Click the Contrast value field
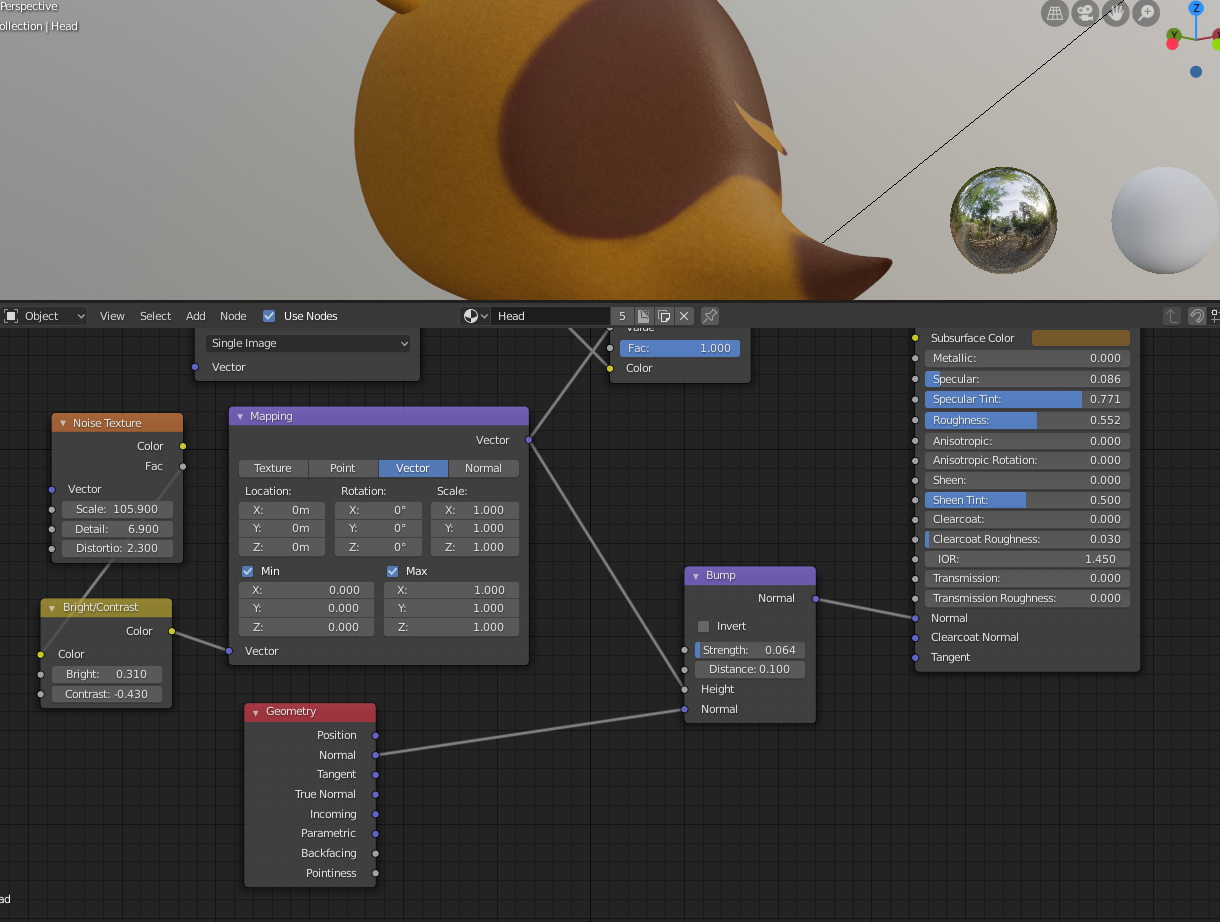 (x=107, y=694)
